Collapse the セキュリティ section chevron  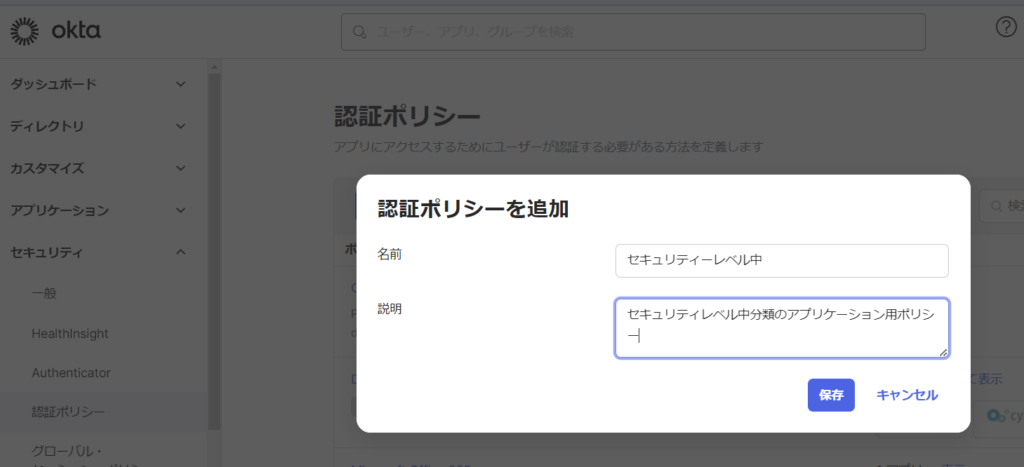coord(181,252)
